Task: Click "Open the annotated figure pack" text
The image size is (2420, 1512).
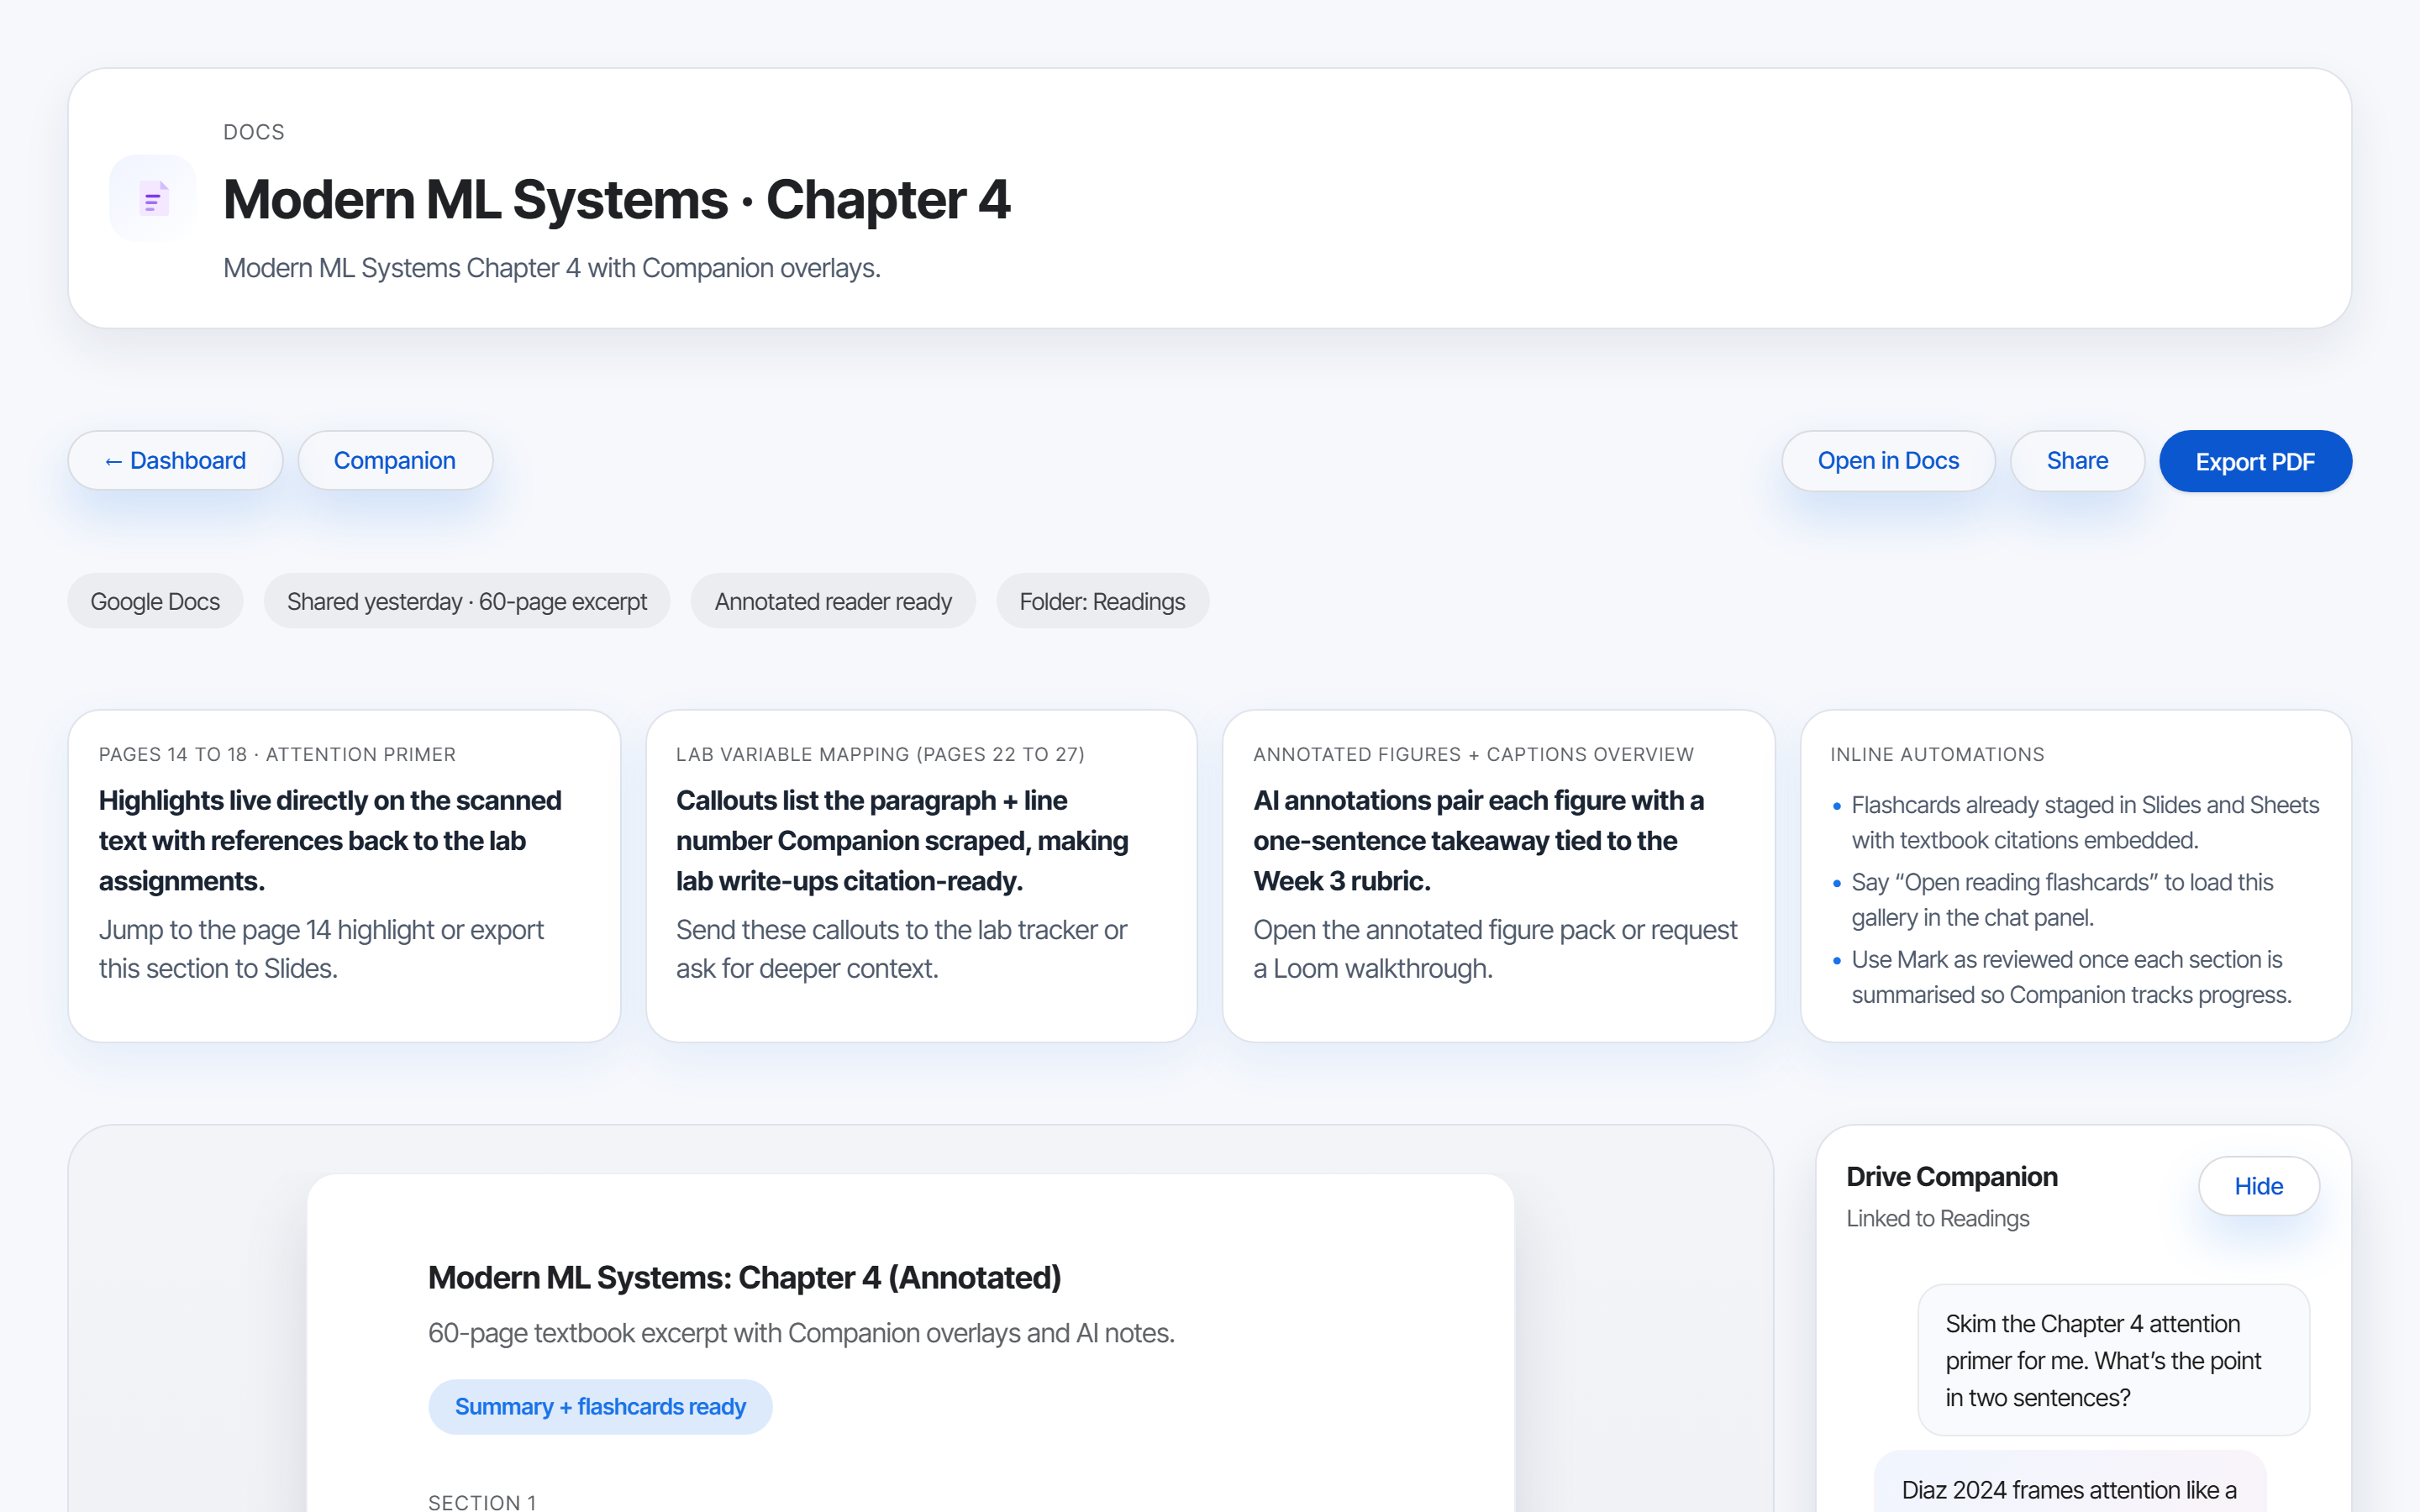Action: pyautogui.click(x=1495, y=949)
